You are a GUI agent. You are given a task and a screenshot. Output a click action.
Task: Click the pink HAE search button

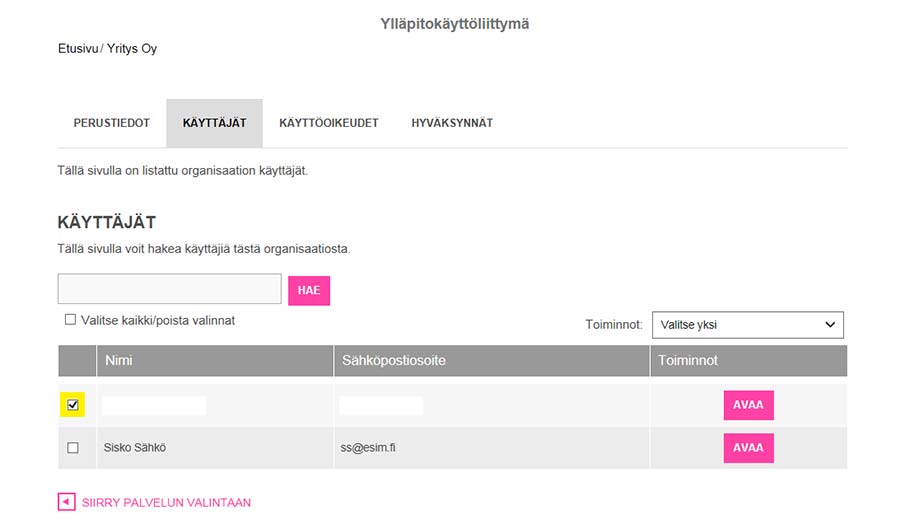(309, 290)
